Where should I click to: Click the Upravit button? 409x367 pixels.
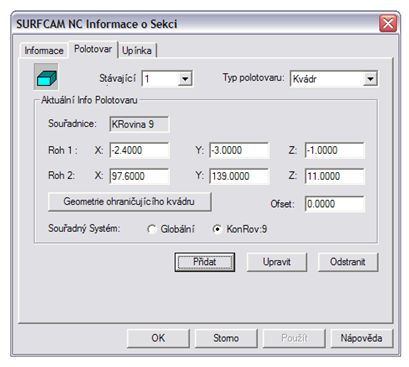click(277, 262)
